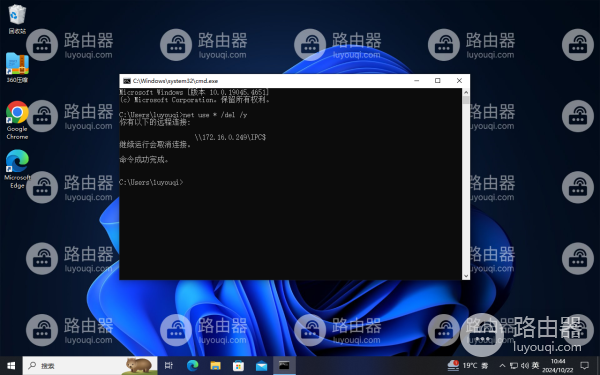Open Task View on the taskbar
The image size is (600, 375).
(169, 366)
